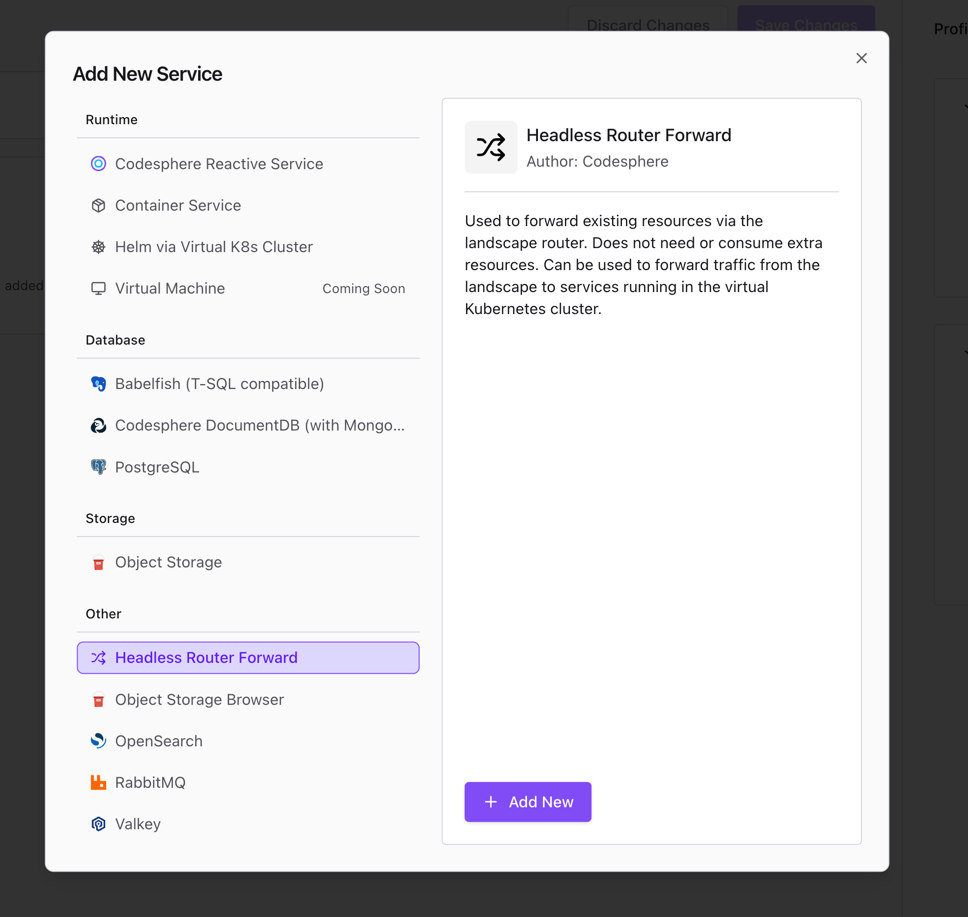Click the PostgreSQL elephant icon
This screenshot has height=917, width=968.
(x=98, y=467)
